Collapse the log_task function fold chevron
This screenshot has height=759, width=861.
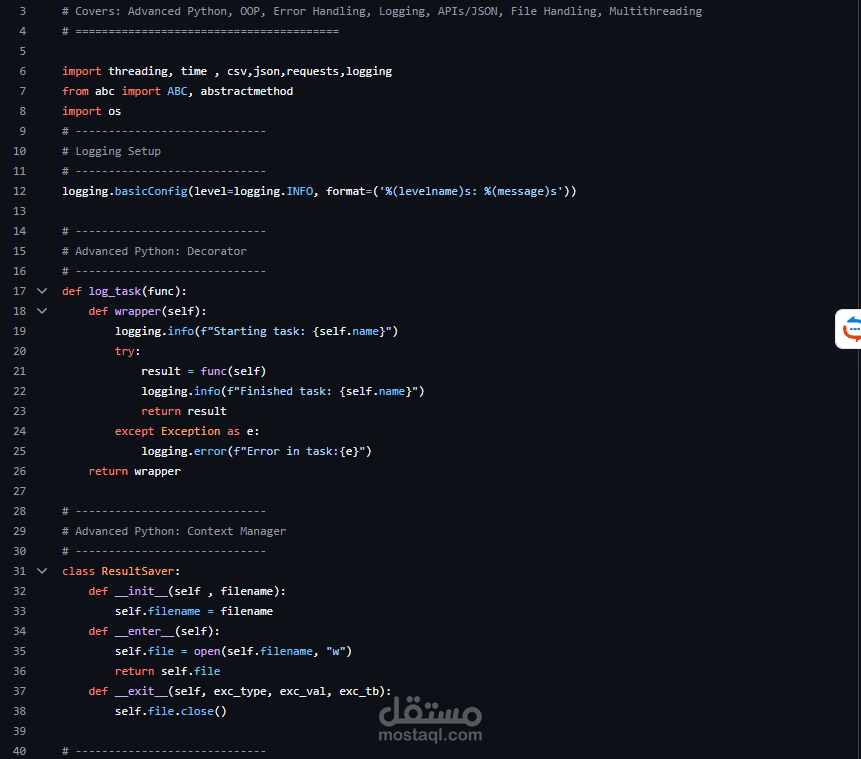point(42,291)
